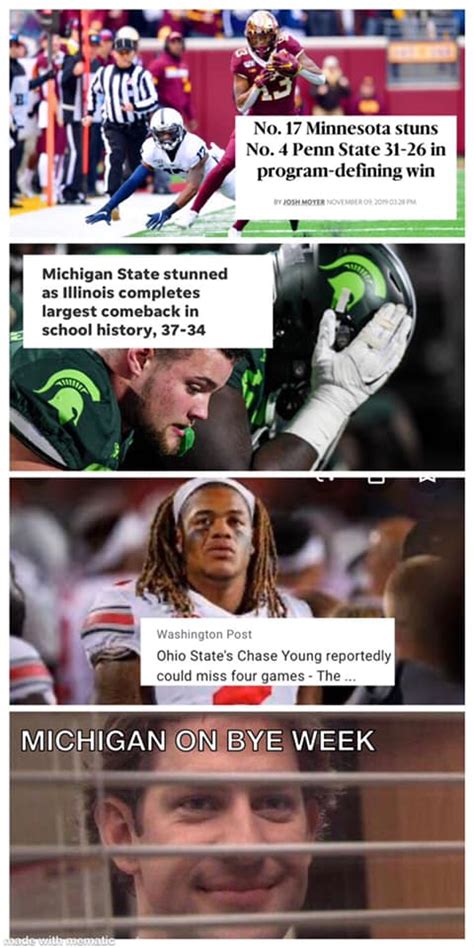Select the Michigan State players photo
This screenshot has width=474, height=948.
click(x=237, y=357)
